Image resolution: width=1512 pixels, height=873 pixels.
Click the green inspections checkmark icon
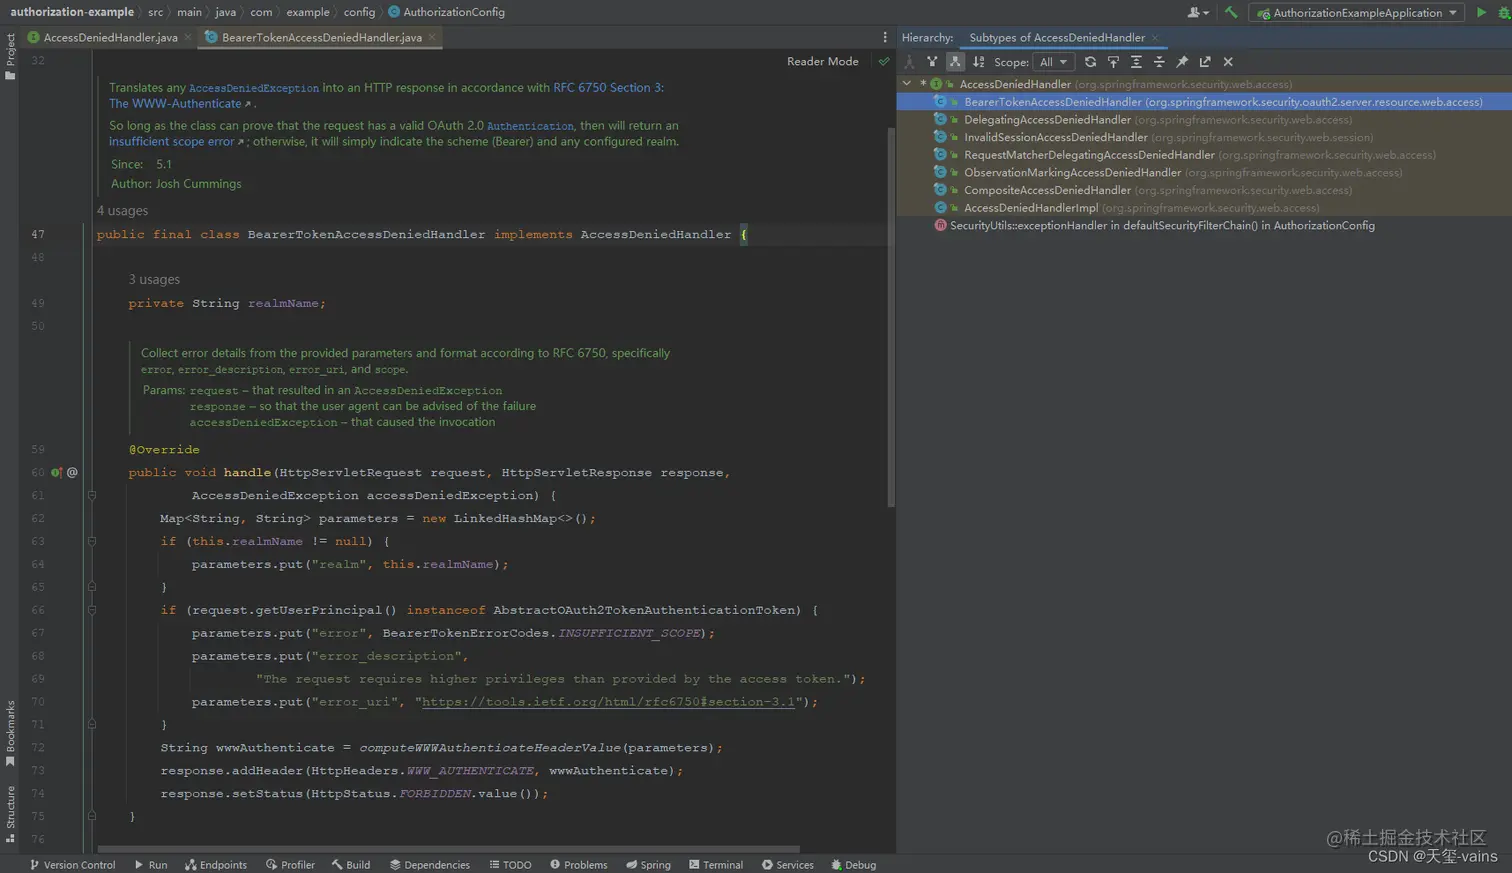tap(884, 61)
